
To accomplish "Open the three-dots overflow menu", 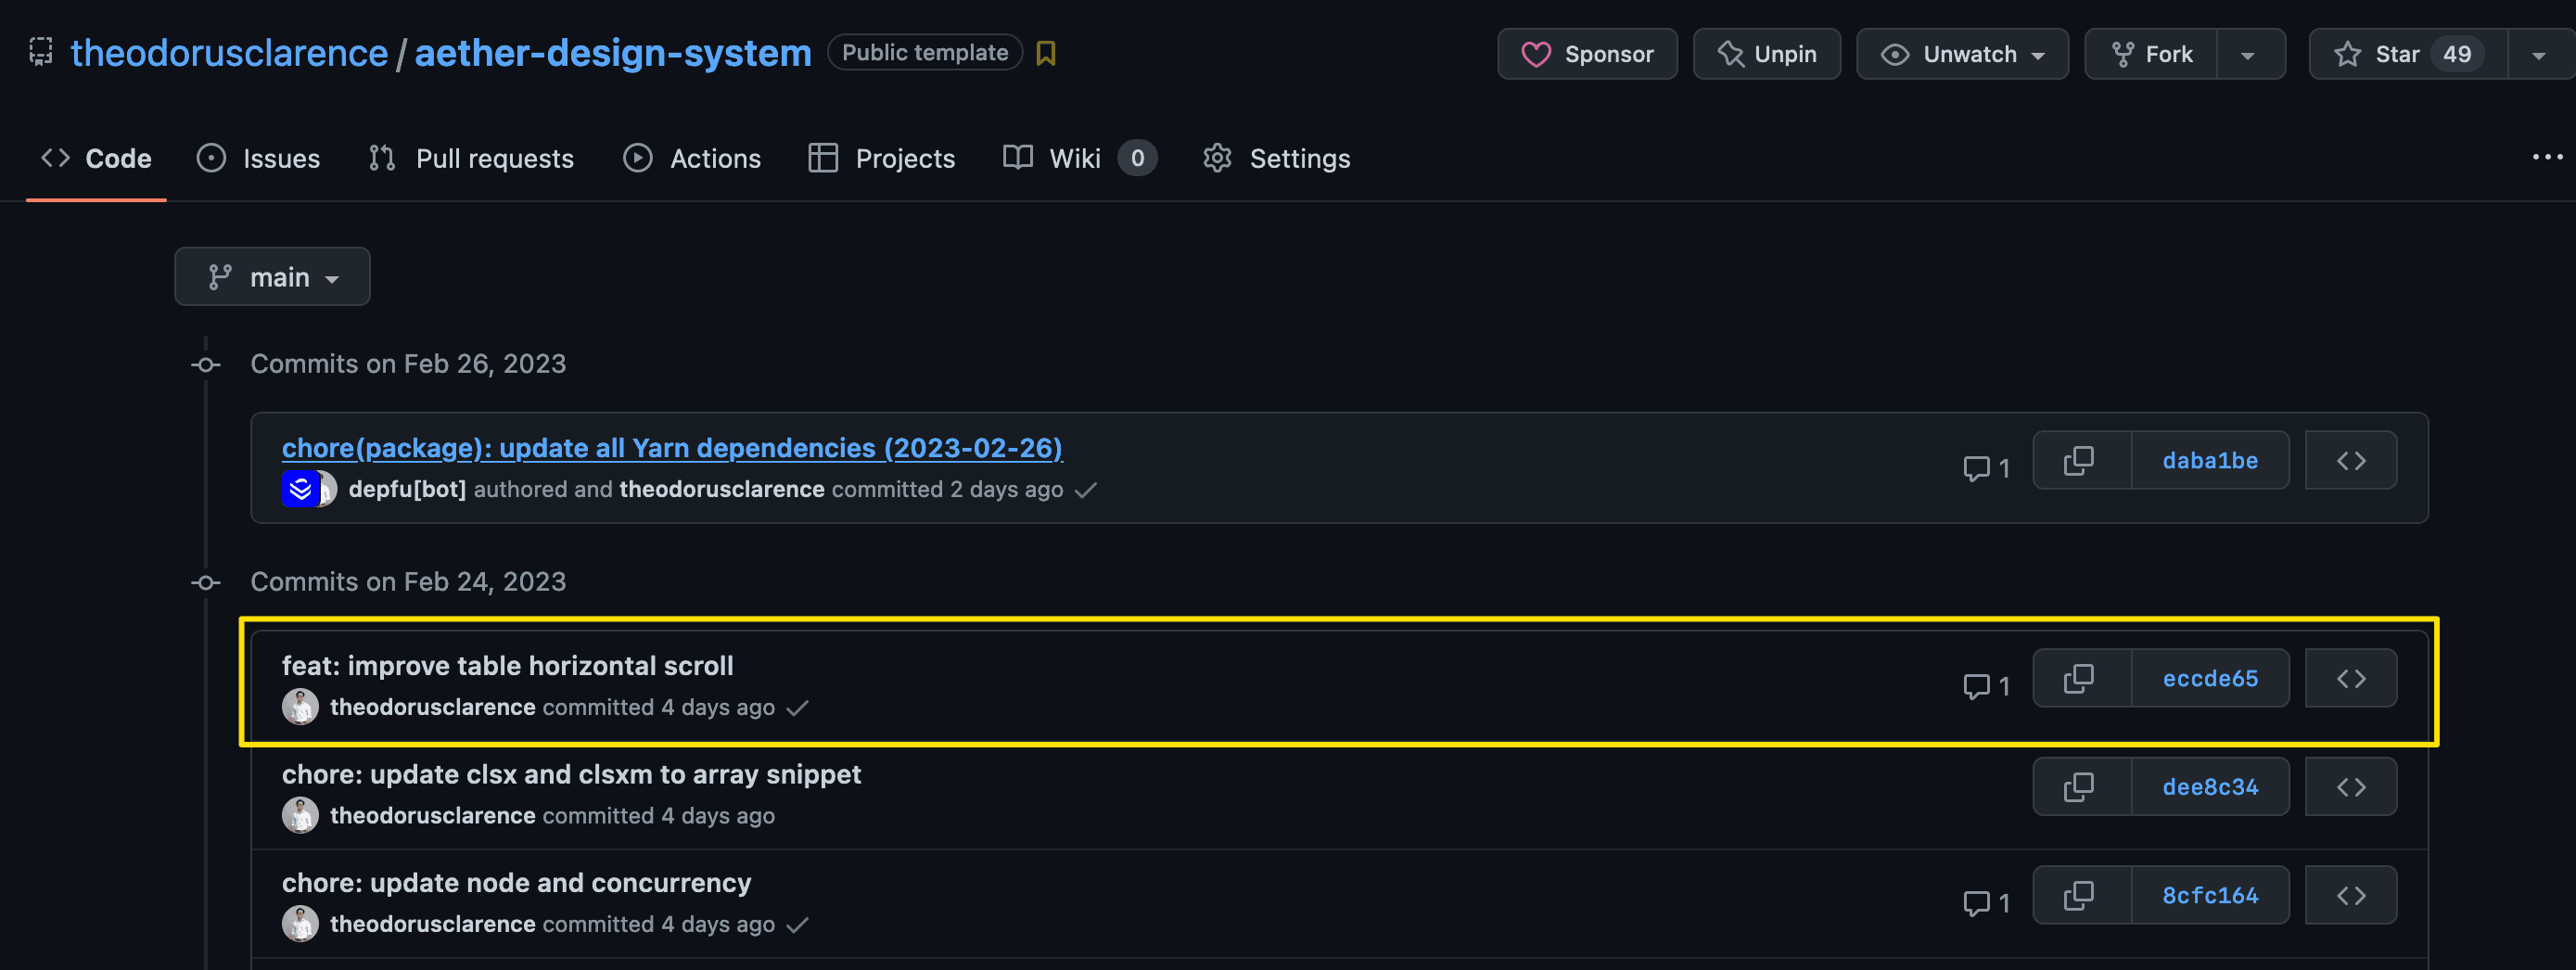I will click(2547, 158).
